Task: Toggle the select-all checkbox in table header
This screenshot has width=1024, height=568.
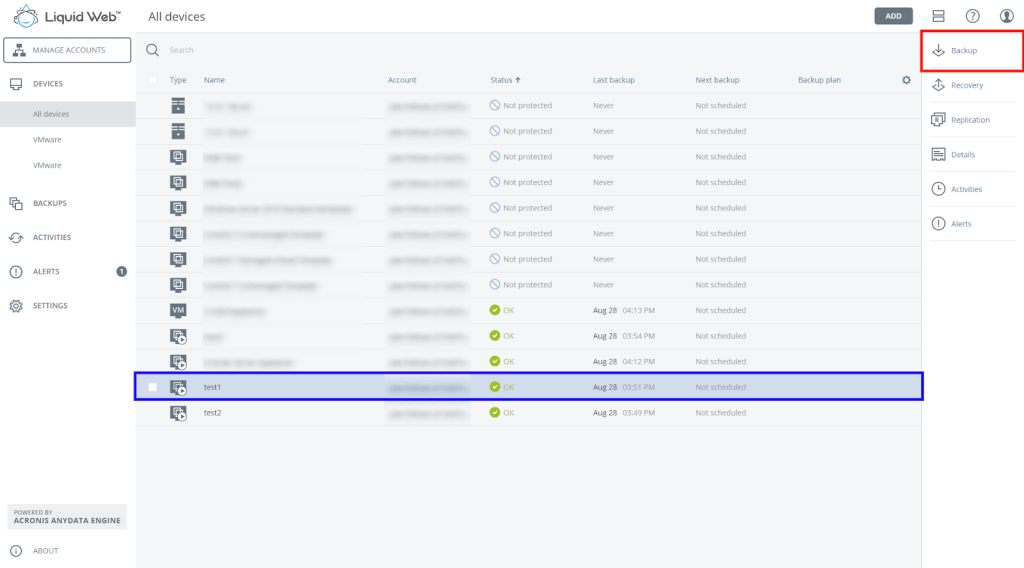Action: click(152, 80)
